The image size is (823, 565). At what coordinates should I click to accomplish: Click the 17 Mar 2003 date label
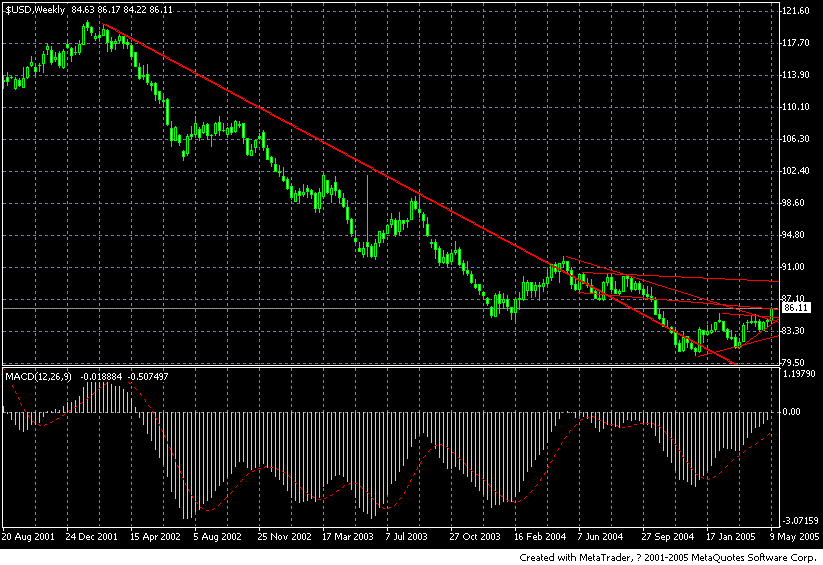click(x=347, y=537)
